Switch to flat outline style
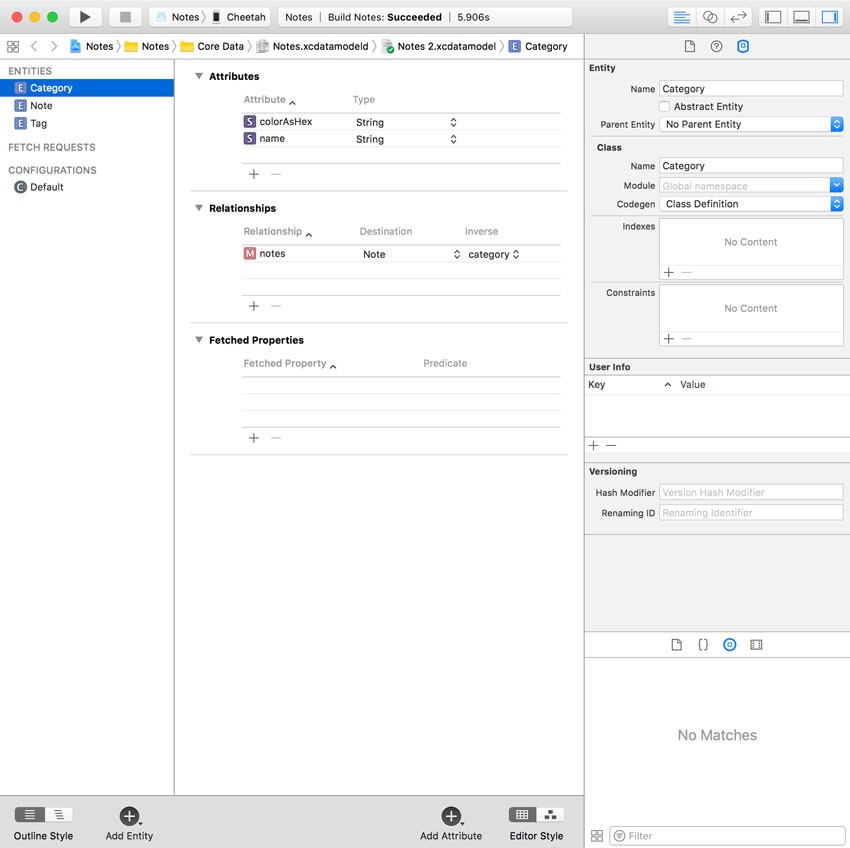Image resolution: width=850 pixels, height=848 pixels. point(30,814)
